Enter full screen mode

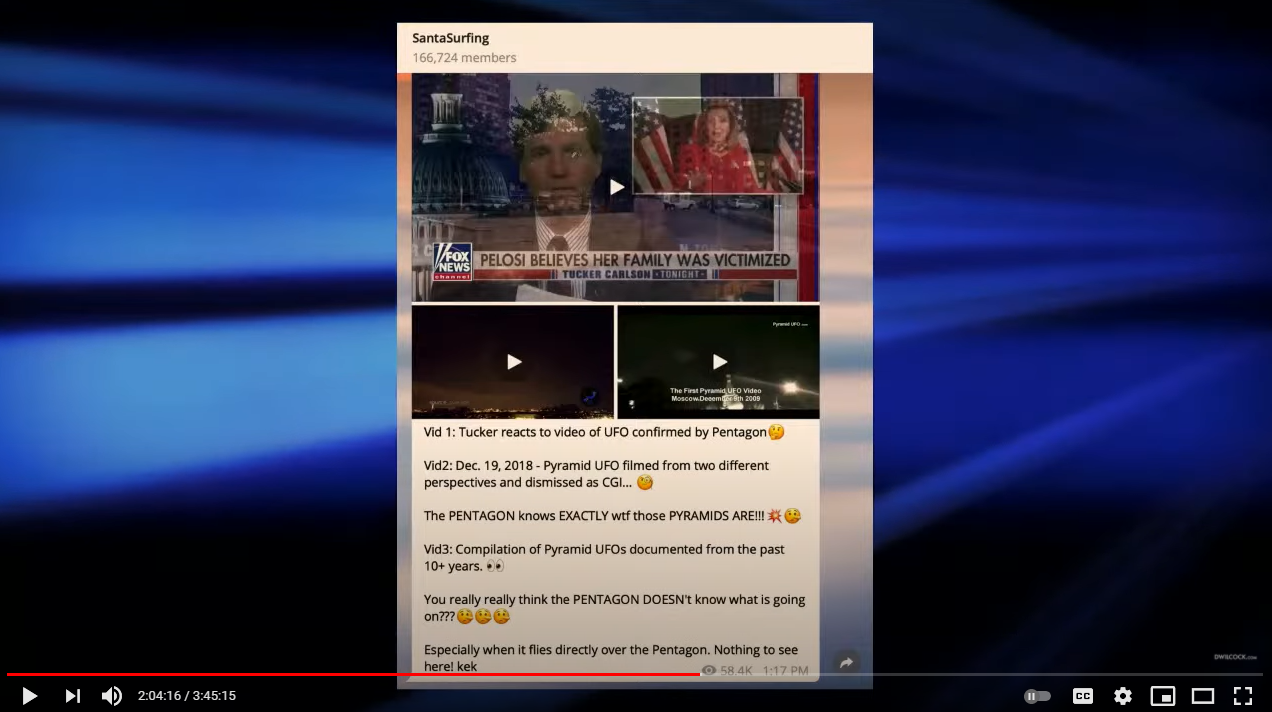1243,696
